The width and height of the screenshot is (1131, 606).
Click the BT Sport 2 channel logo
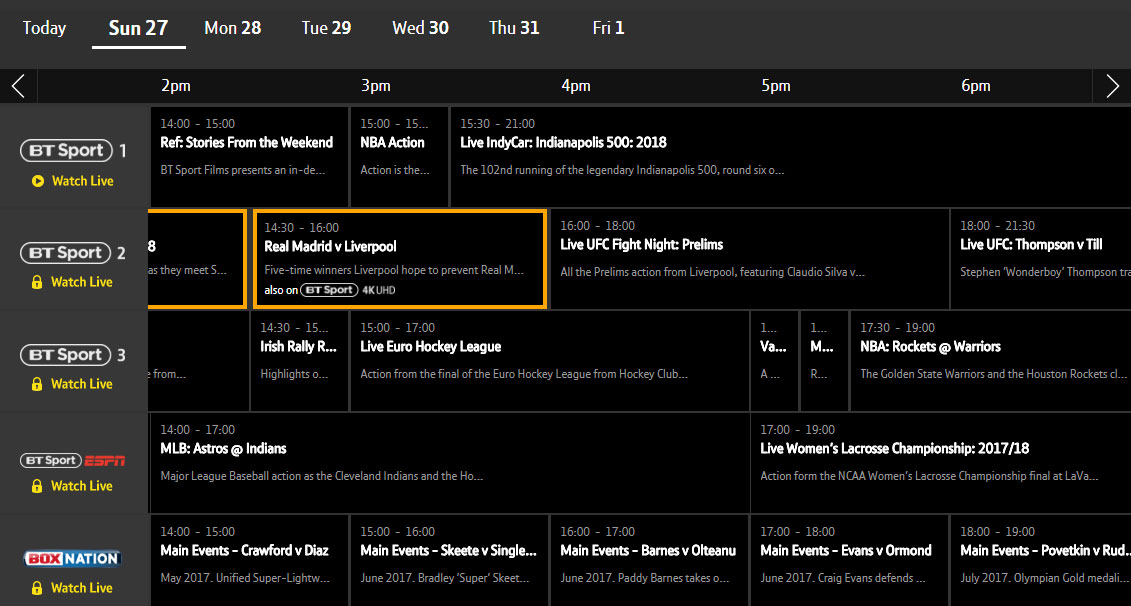point(67,253)
